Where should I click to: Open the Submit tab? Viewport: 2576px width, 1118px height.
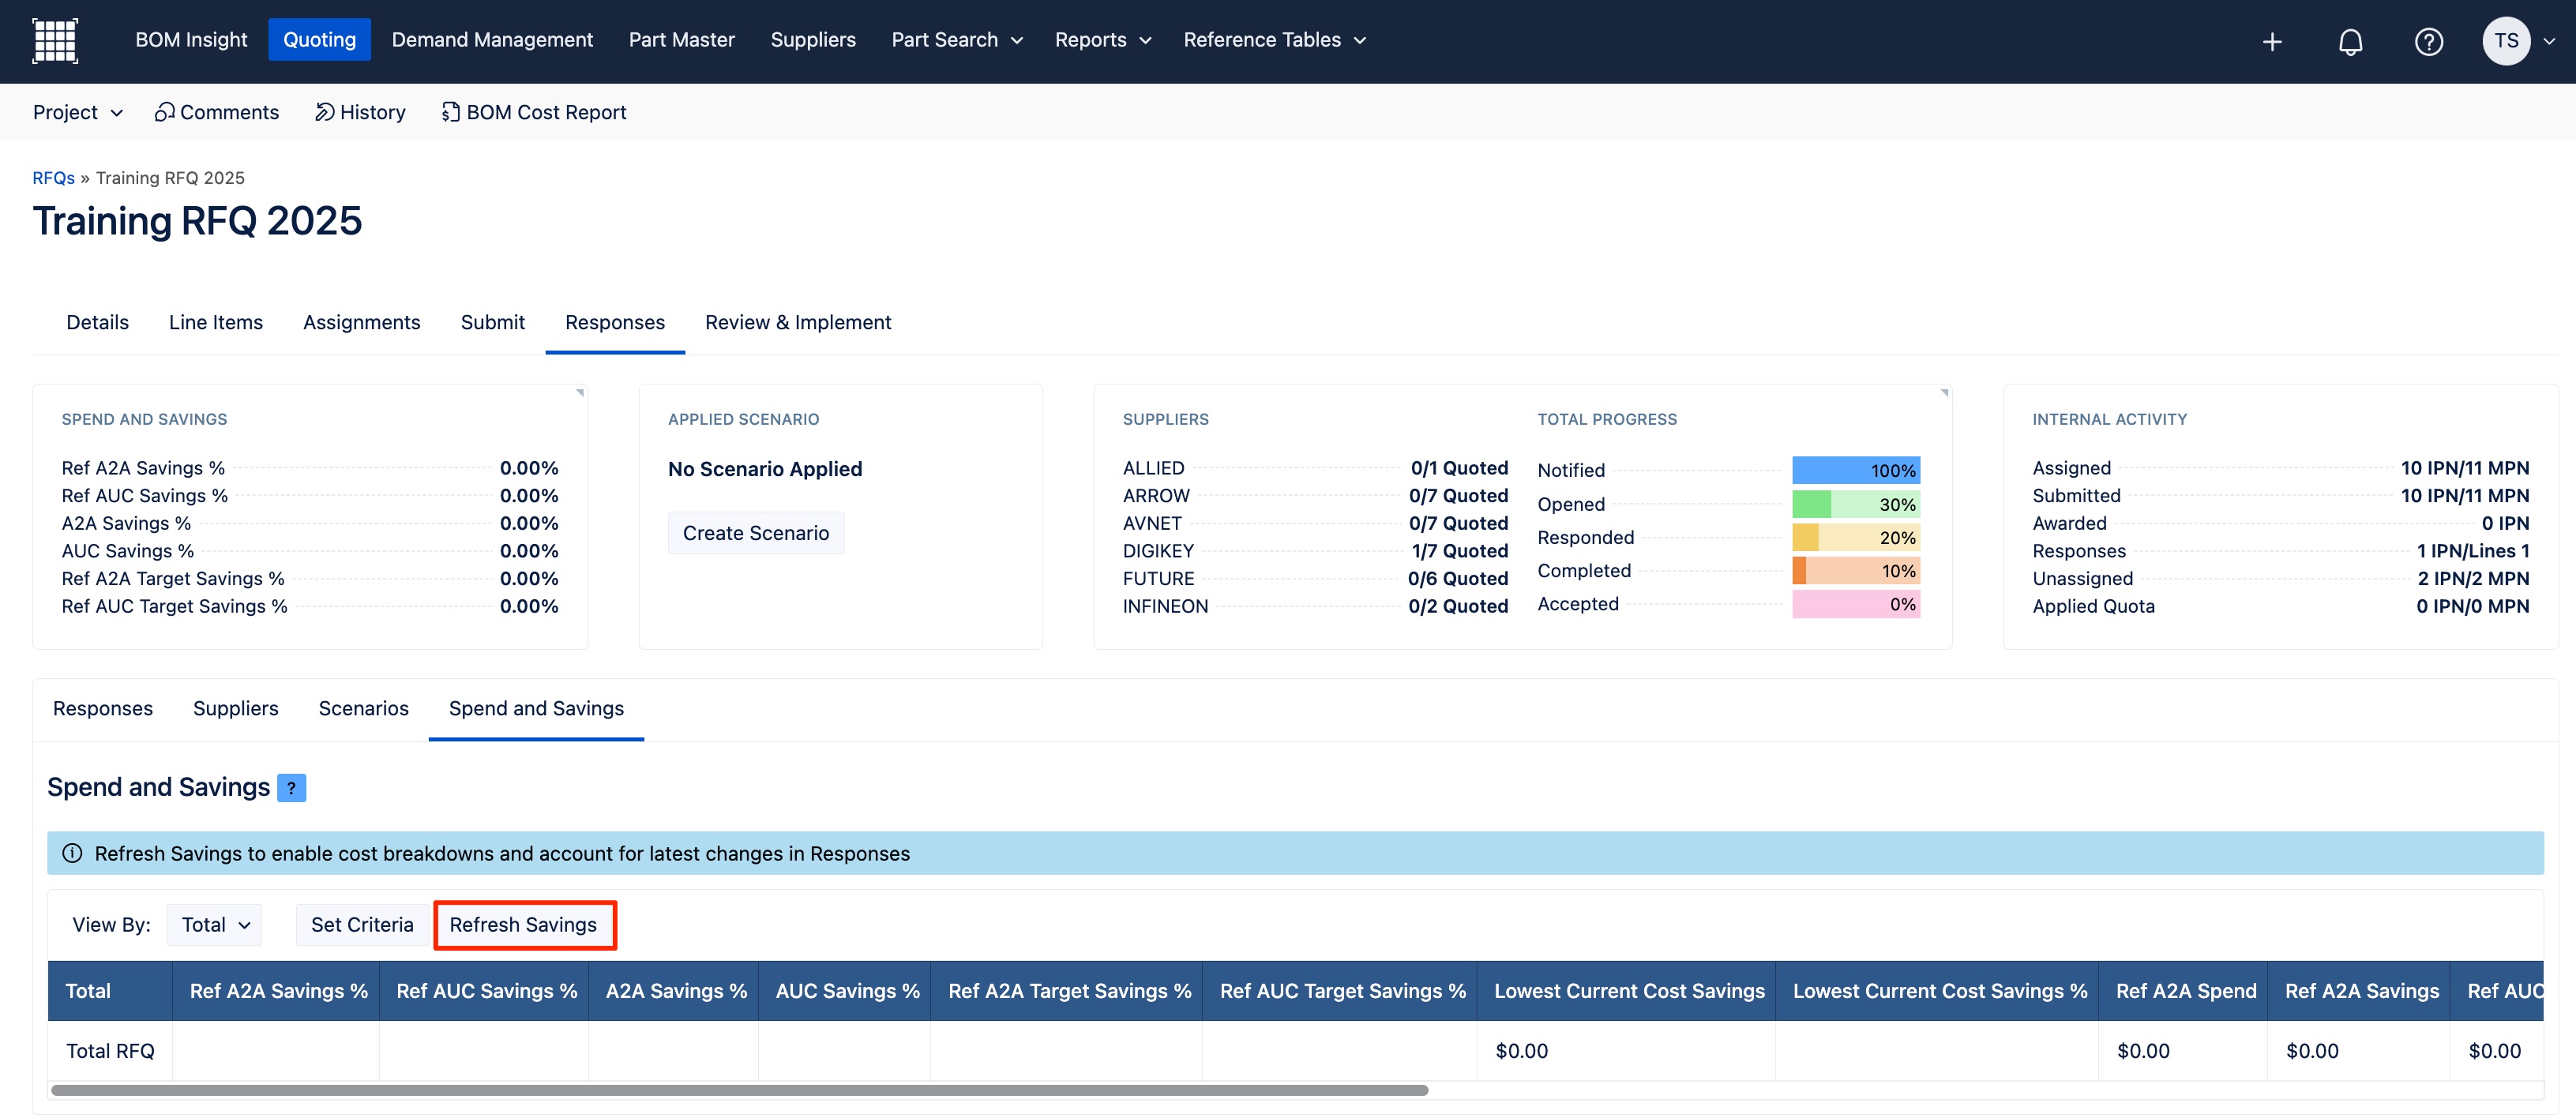492,322
